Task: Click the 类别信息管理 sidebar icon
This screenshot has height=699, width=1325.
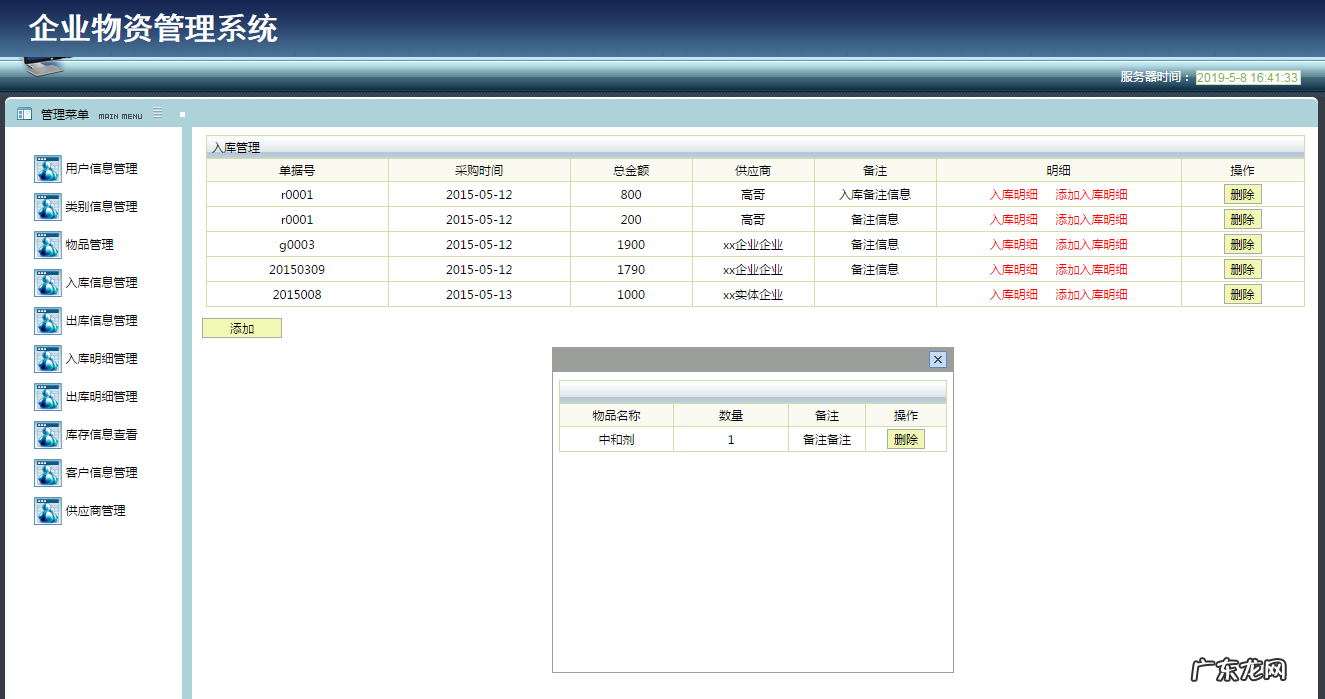Action: pos(47,207)
